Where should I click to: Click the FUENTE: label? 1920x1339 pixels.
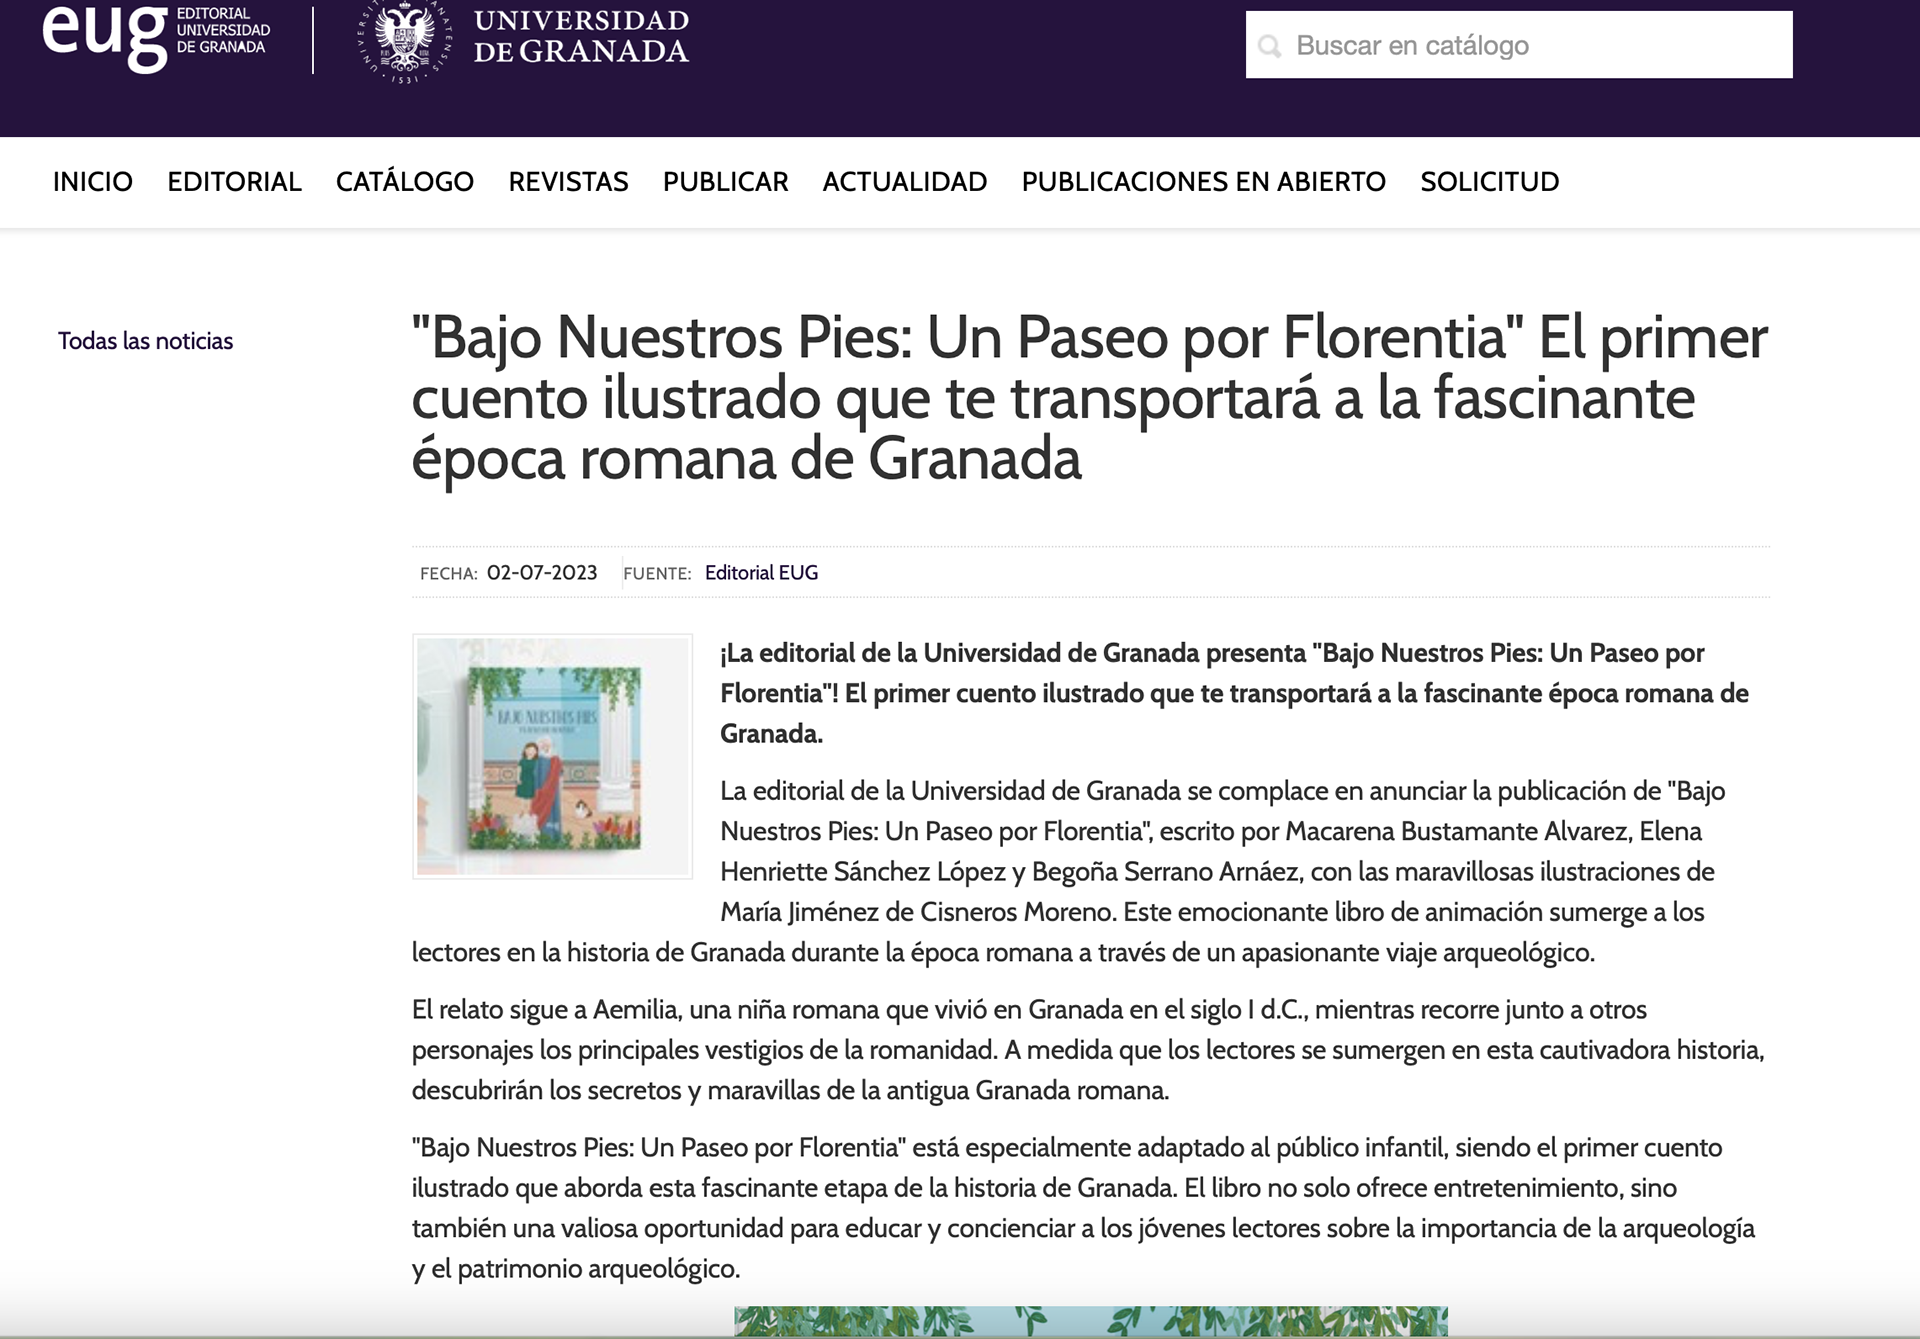tap(657, 574)
